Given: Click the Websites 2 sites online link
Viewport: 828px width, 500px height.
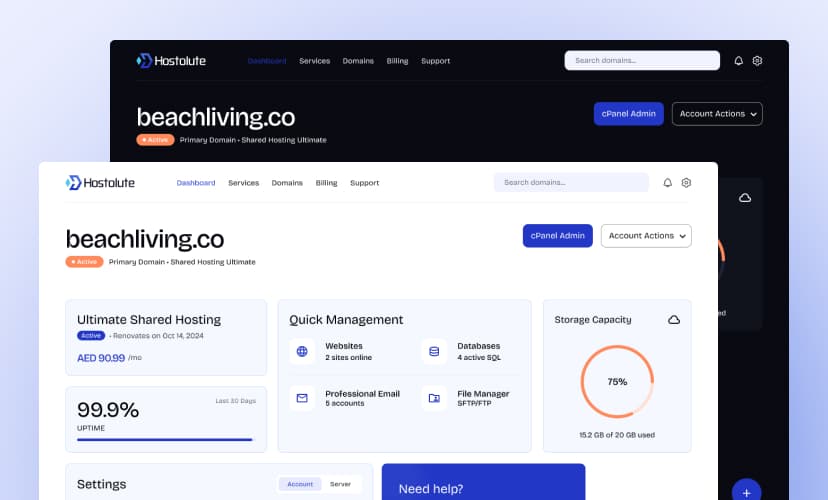Looking at the screenshot, I should point(349,351).
